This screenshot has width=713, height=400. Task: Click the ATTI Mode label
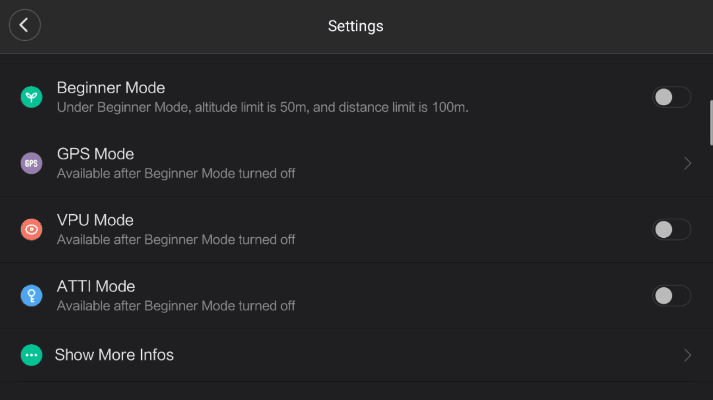click(96, 286)
